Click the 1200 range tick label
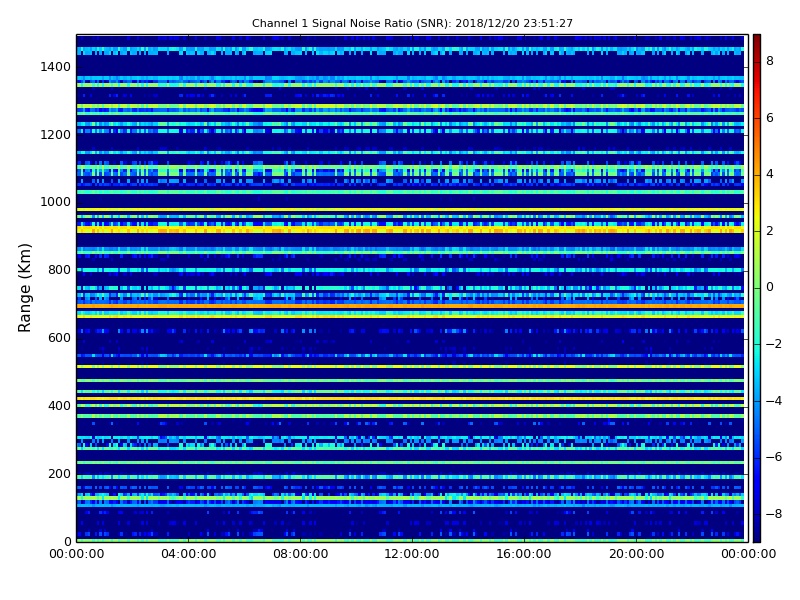The height and width of the screenshot is (600, 800). coord(56,135)
